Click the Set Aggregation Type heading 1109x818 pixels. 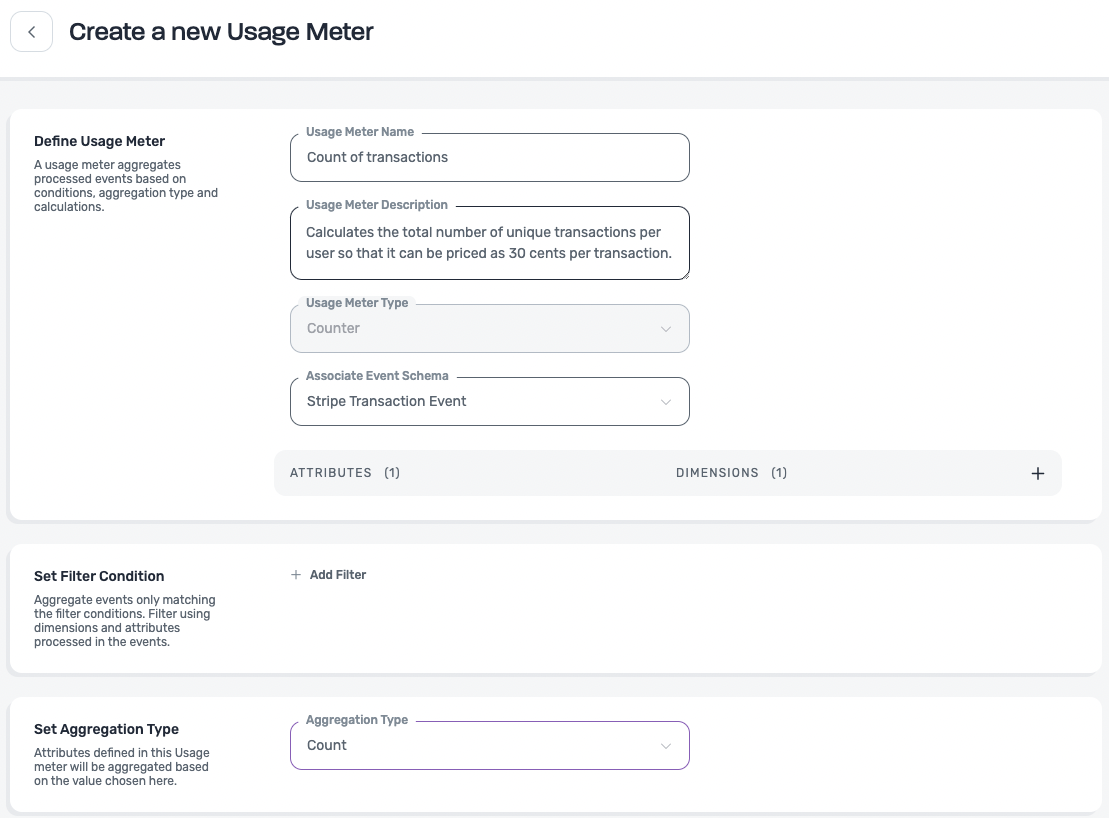pyautogui.click(x=106, y=729)
